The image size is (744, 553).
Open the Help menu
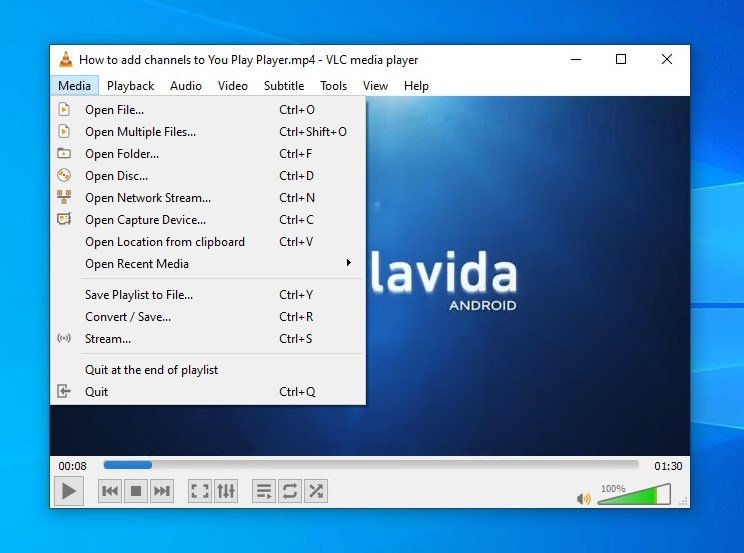tap(416, 86)
